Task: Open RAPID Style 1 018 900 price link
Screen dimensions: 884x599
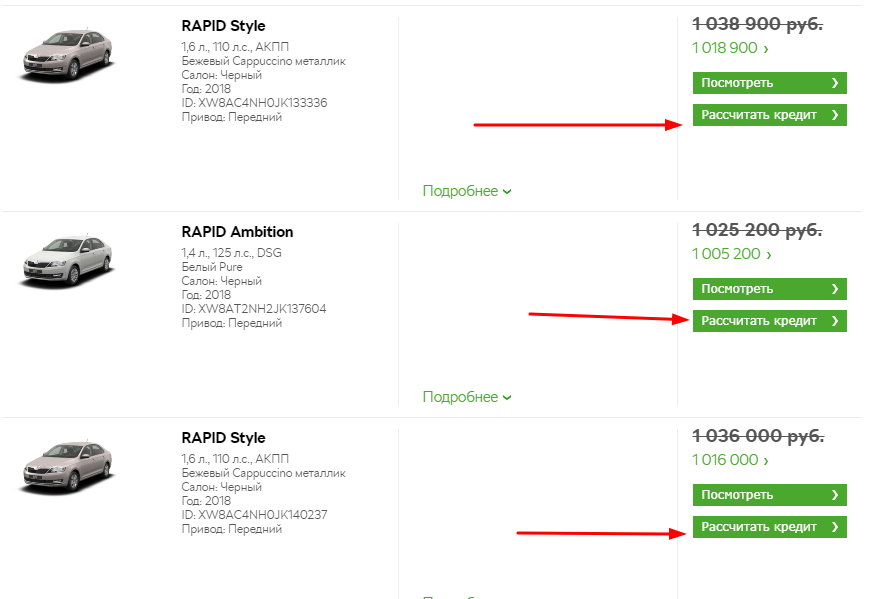Action: tap(730, 48)
